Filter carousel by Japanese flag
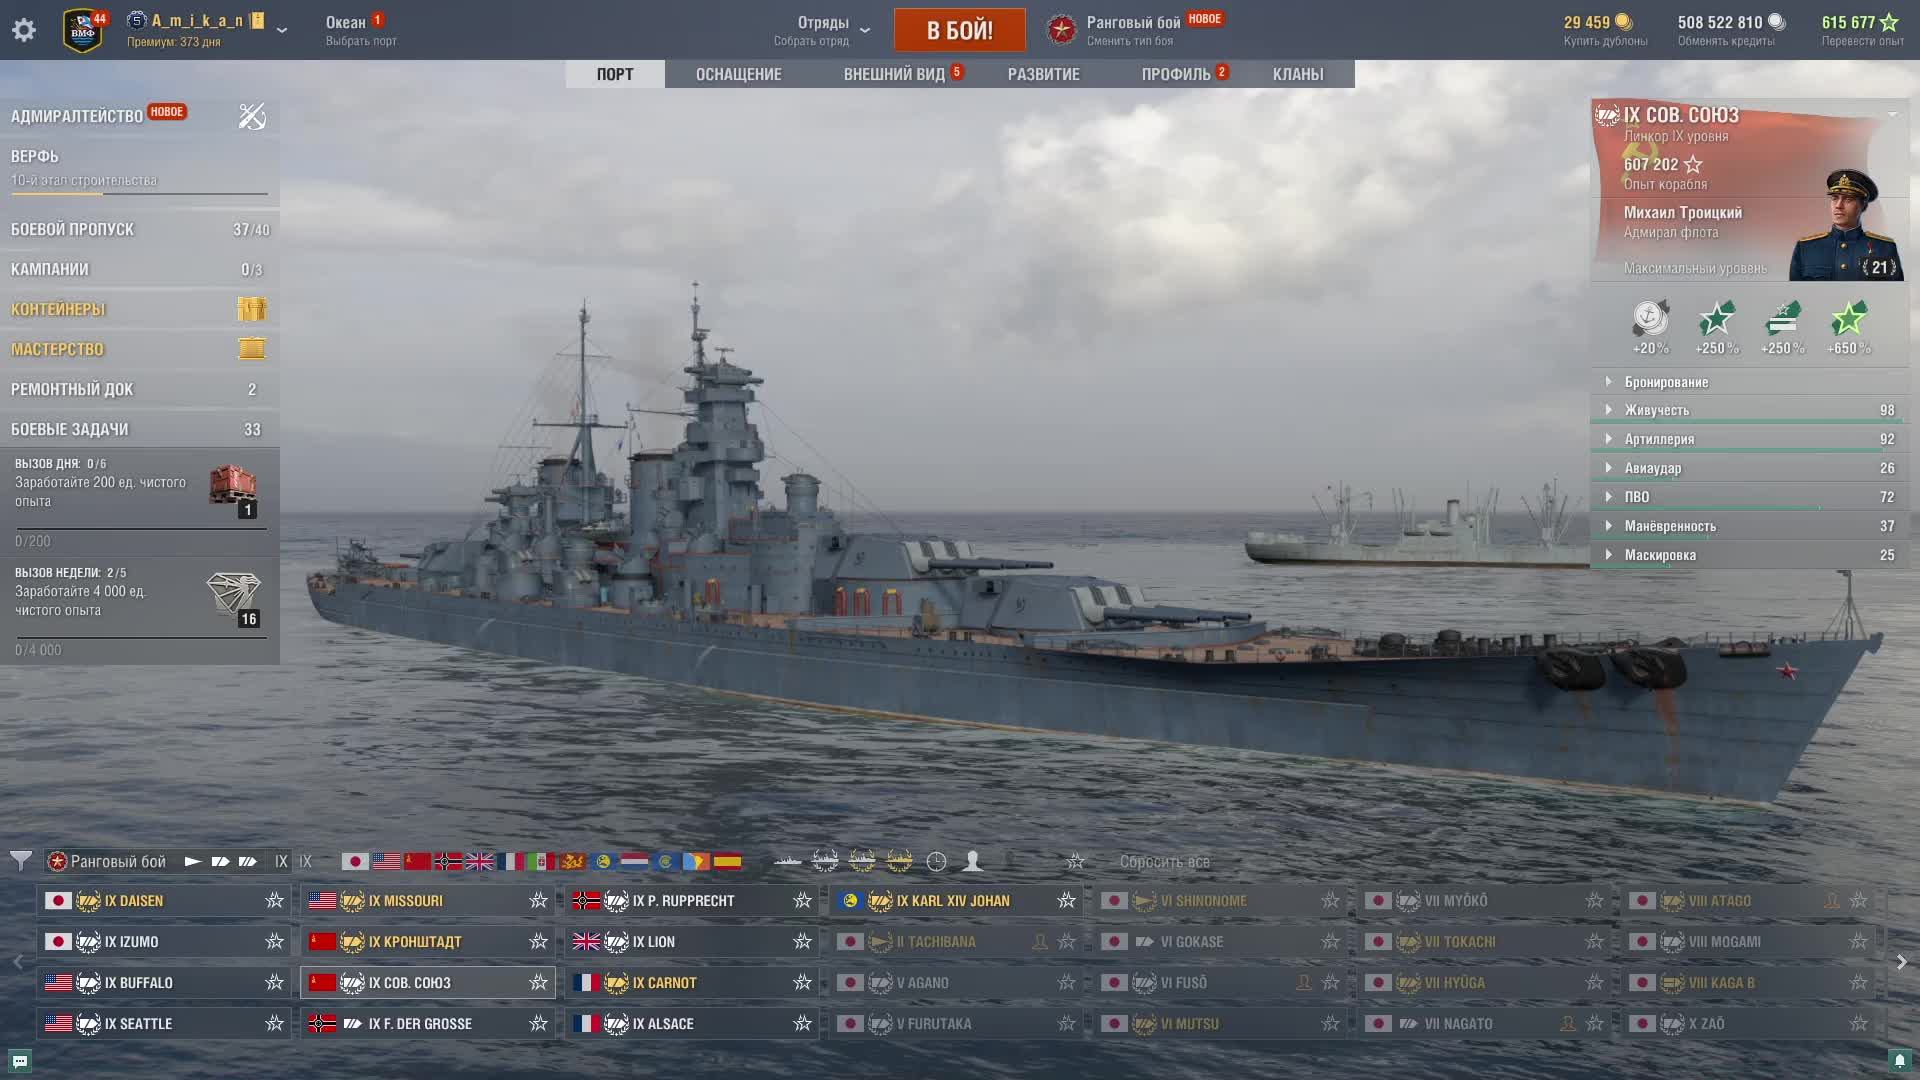Viewport: 1920px width, 1080px height. (x=355, y=861)
